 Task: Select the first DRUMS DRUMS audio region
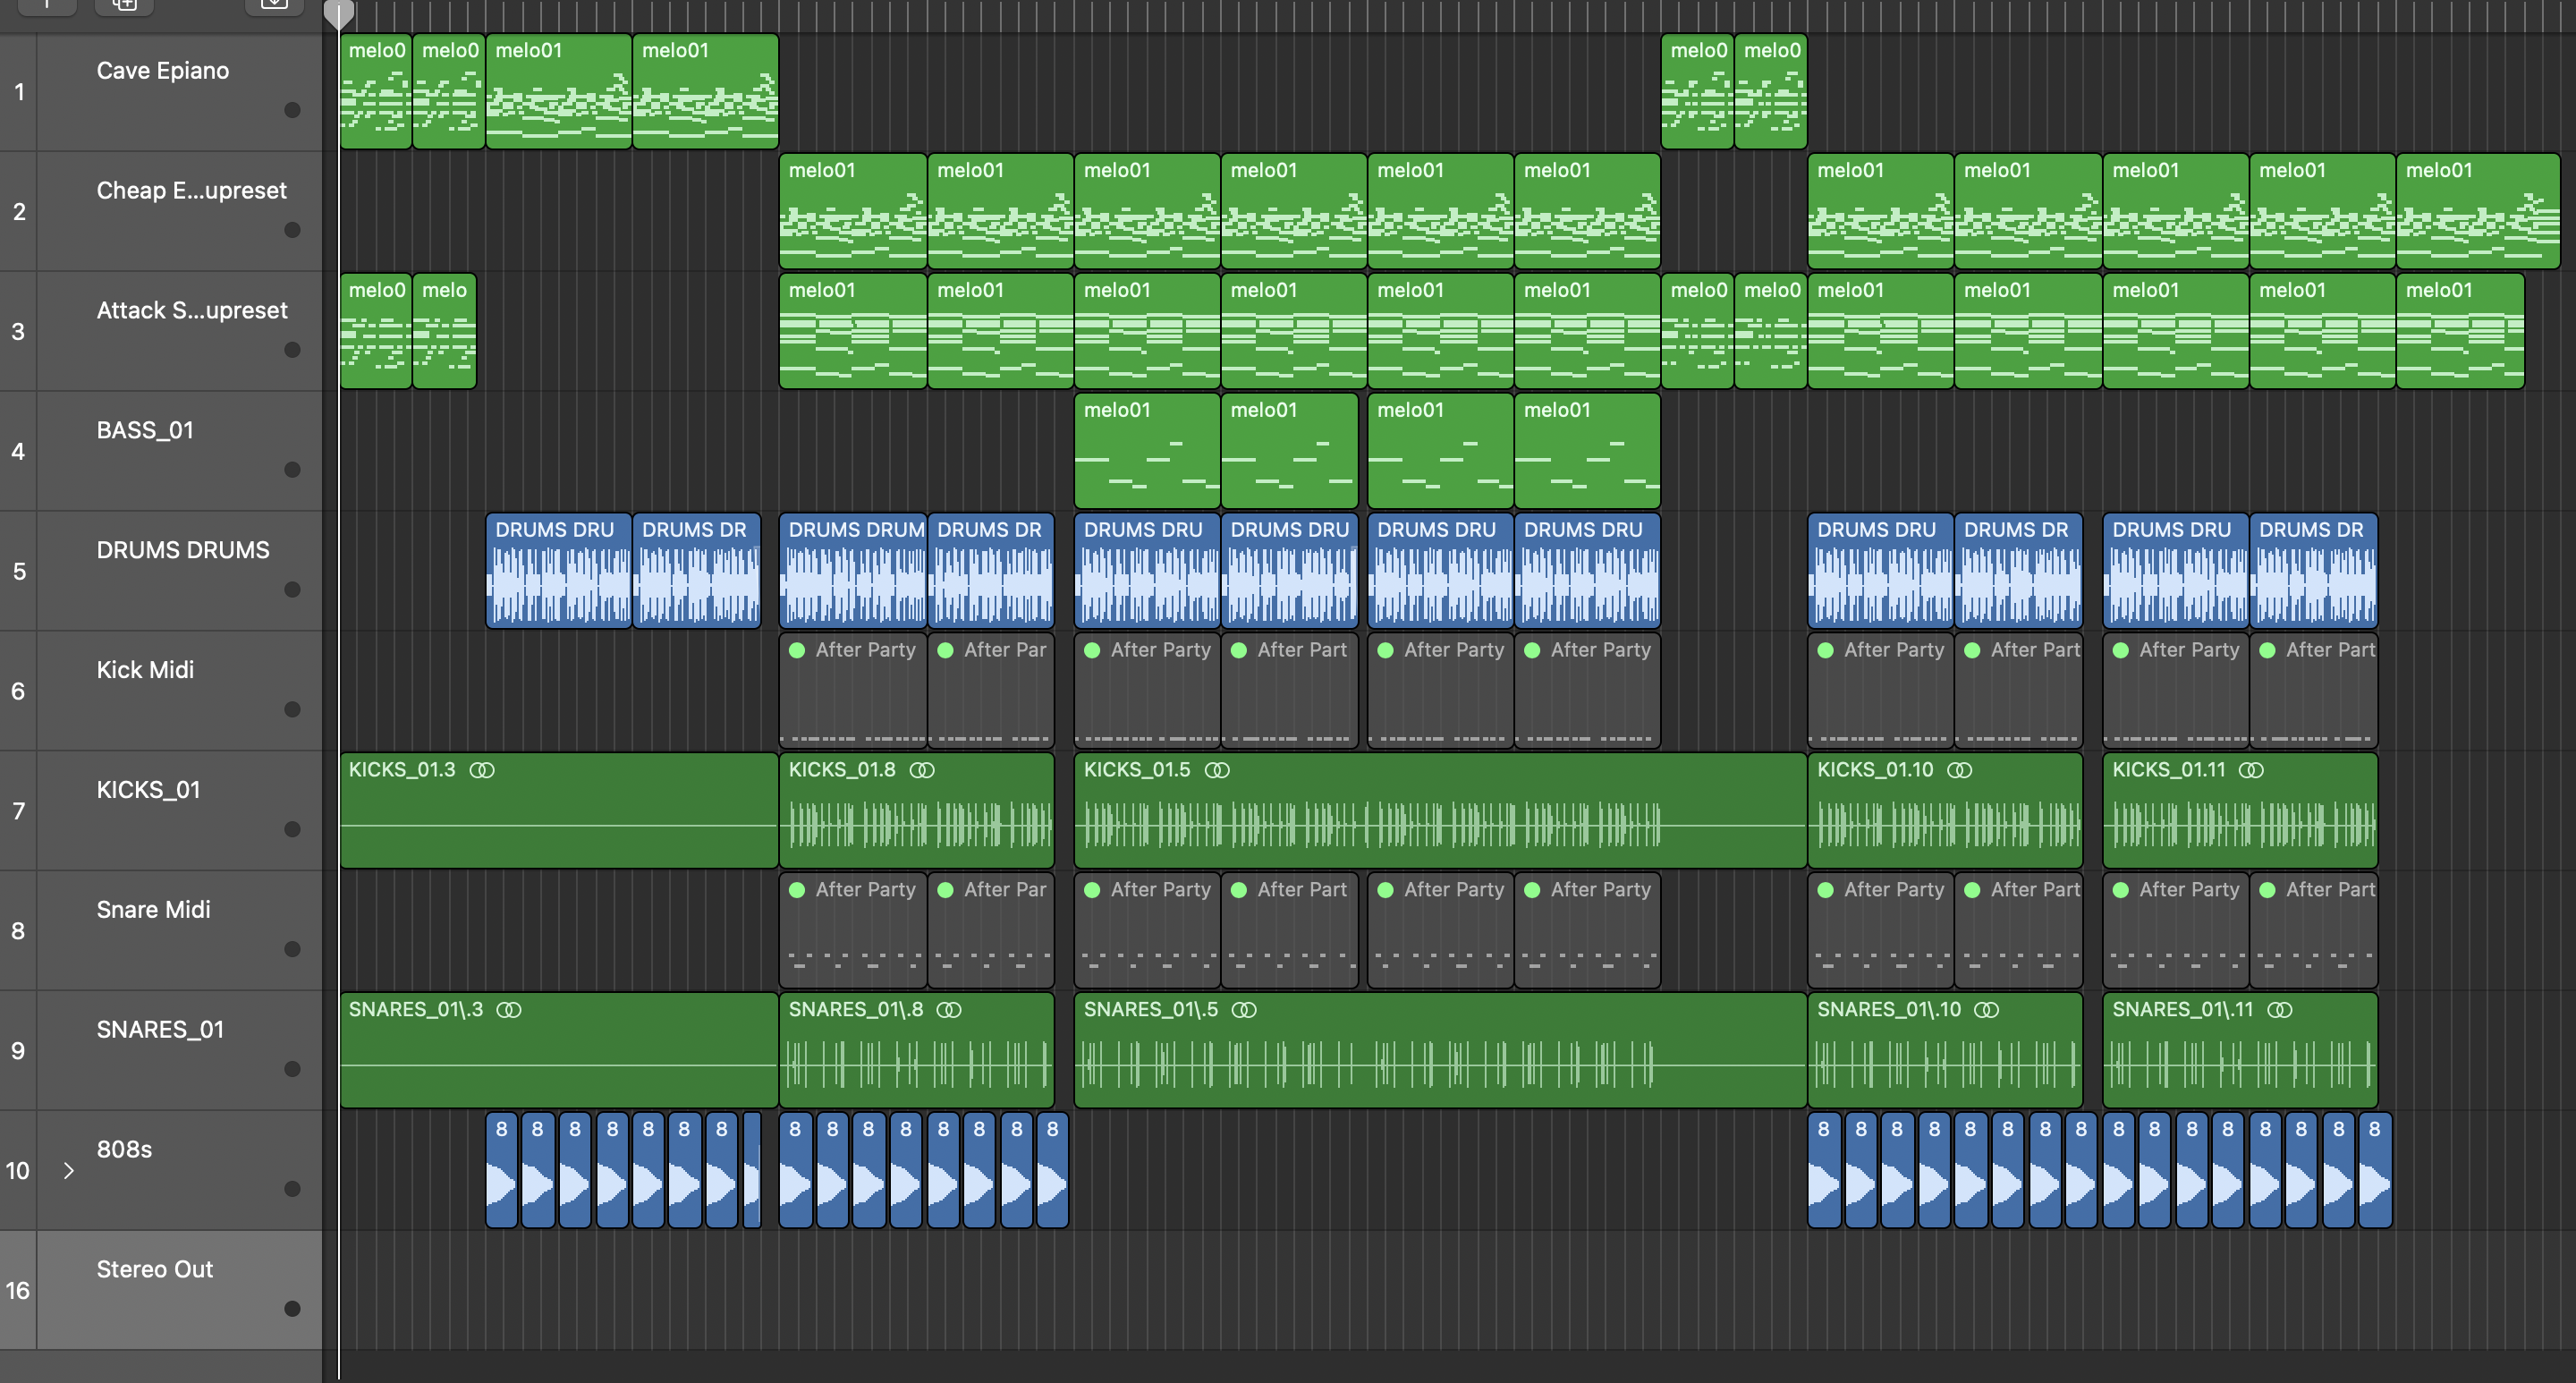pos(558,570)
